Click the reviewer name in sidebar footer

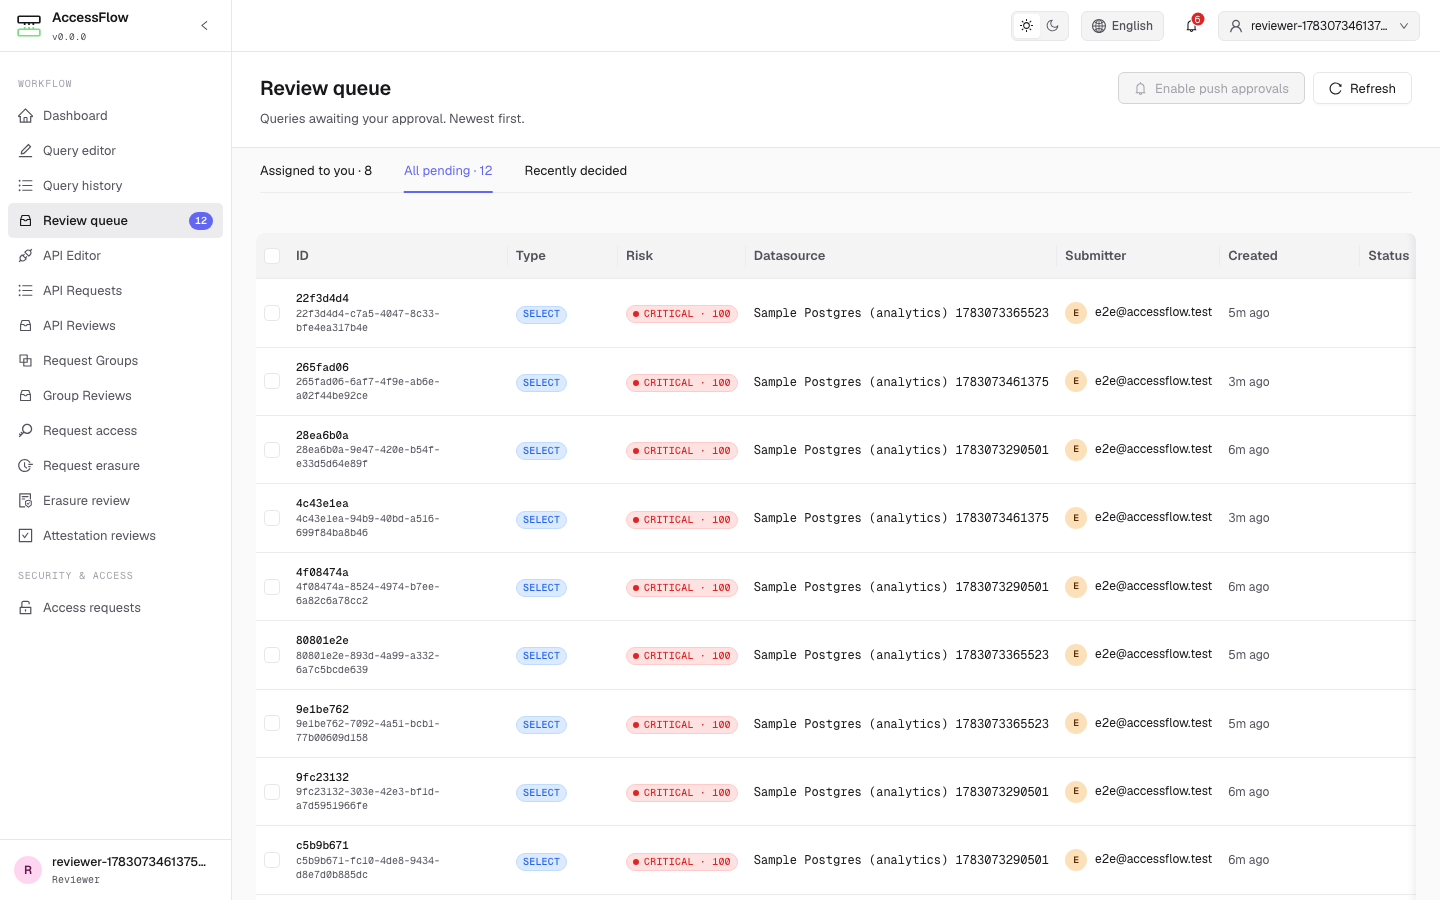click(129, 862)
